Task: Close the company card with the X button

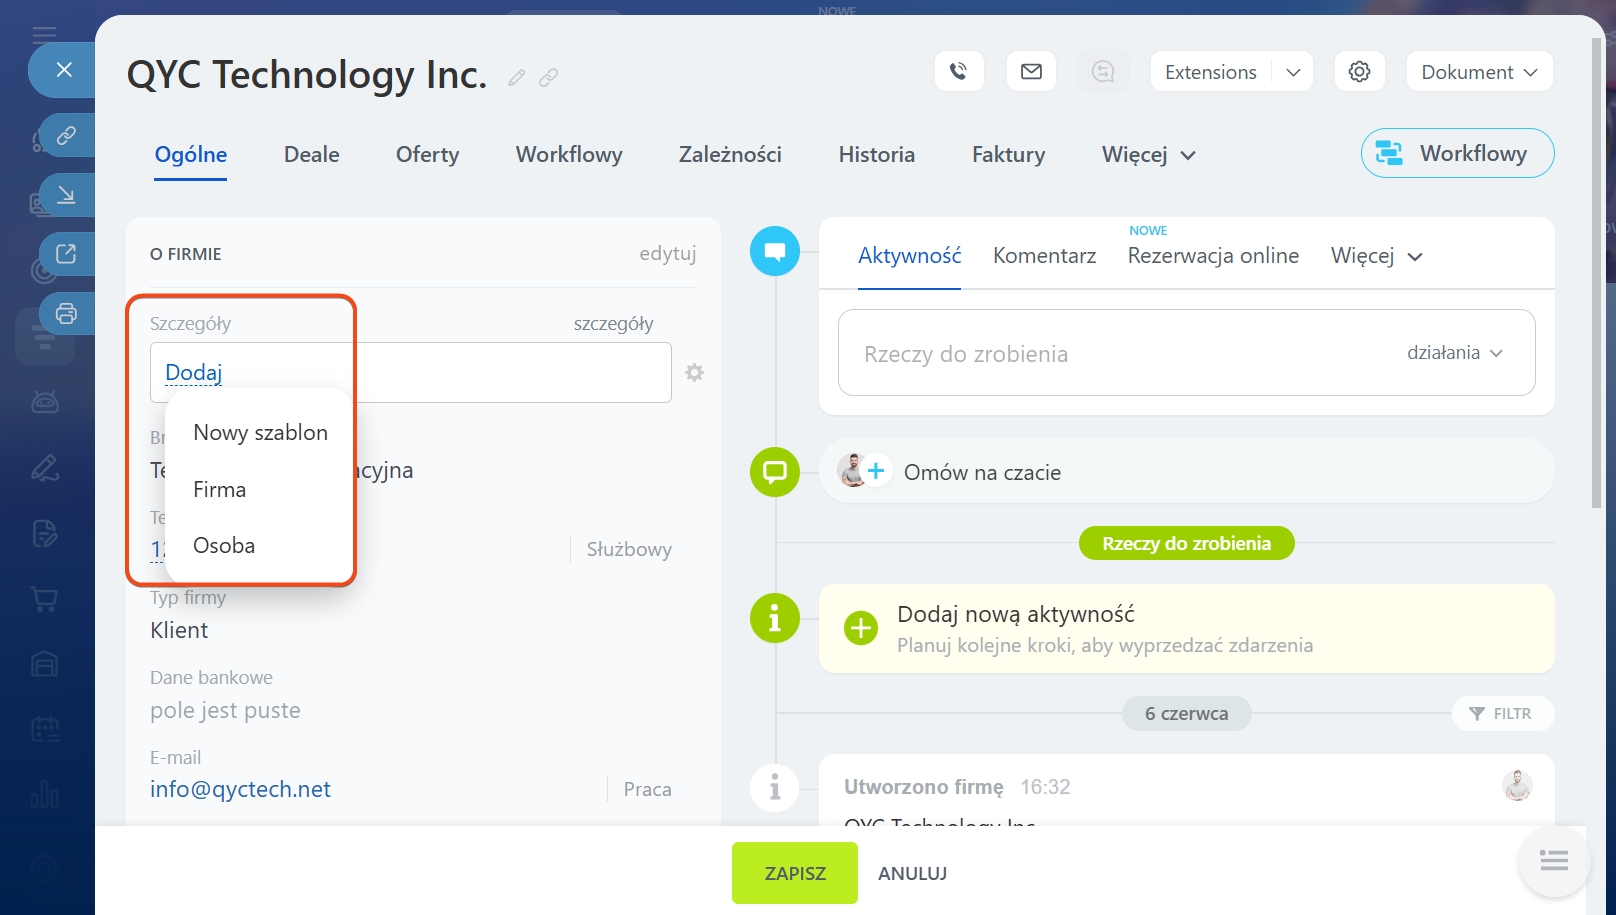Action: click(x=64, y=70)
